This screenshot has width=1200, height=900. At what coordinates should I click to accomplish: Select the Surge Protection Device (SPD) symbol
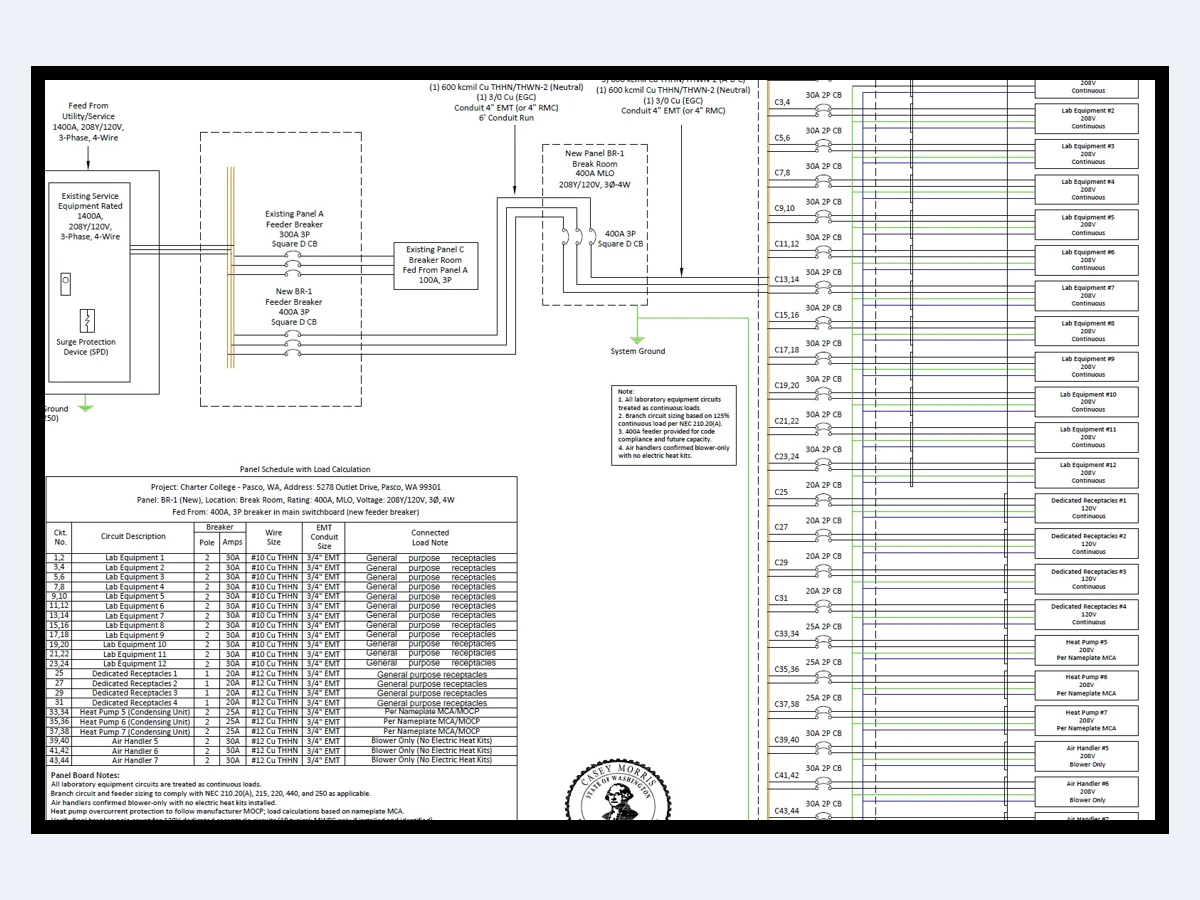(88, 323)
